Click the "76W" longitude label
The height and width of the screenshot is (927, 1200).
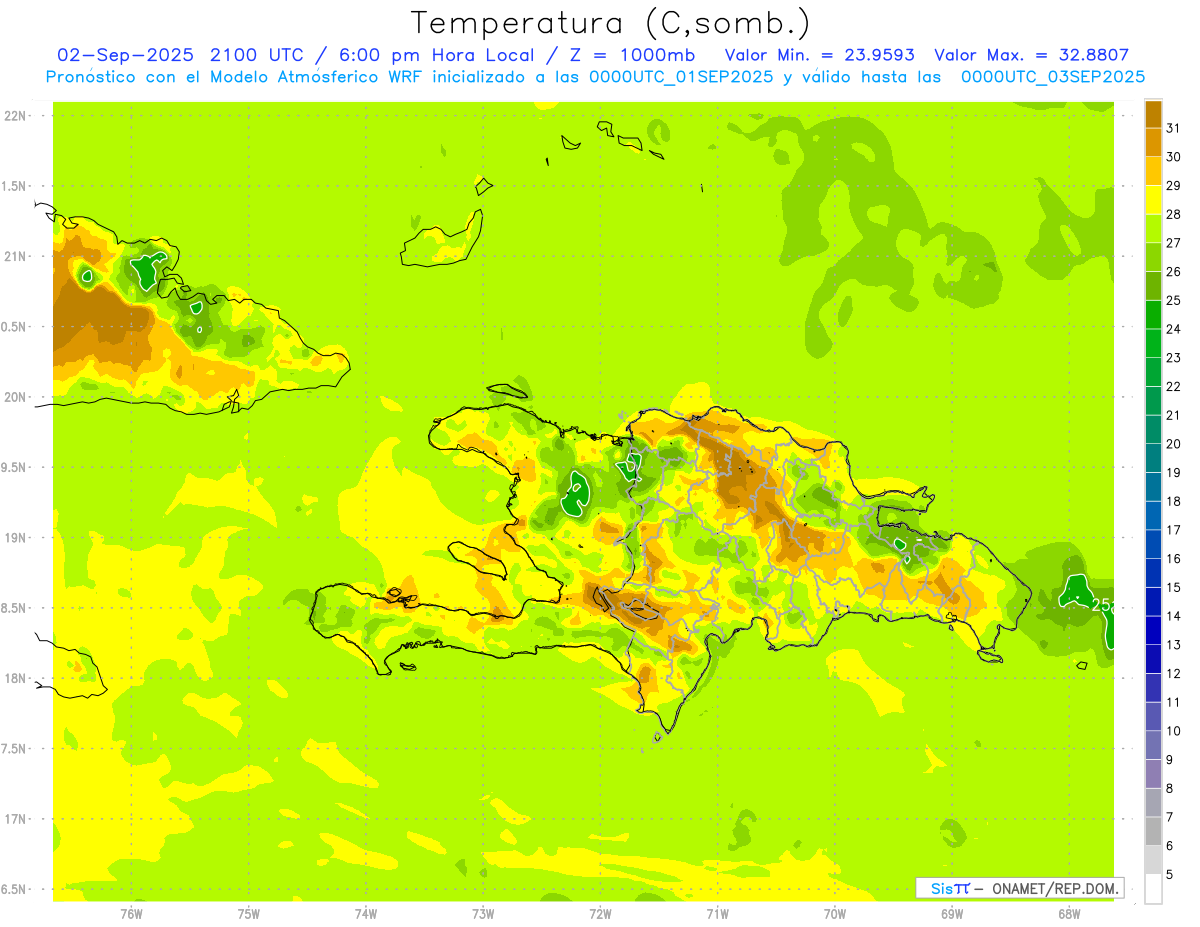coord(131,914)
